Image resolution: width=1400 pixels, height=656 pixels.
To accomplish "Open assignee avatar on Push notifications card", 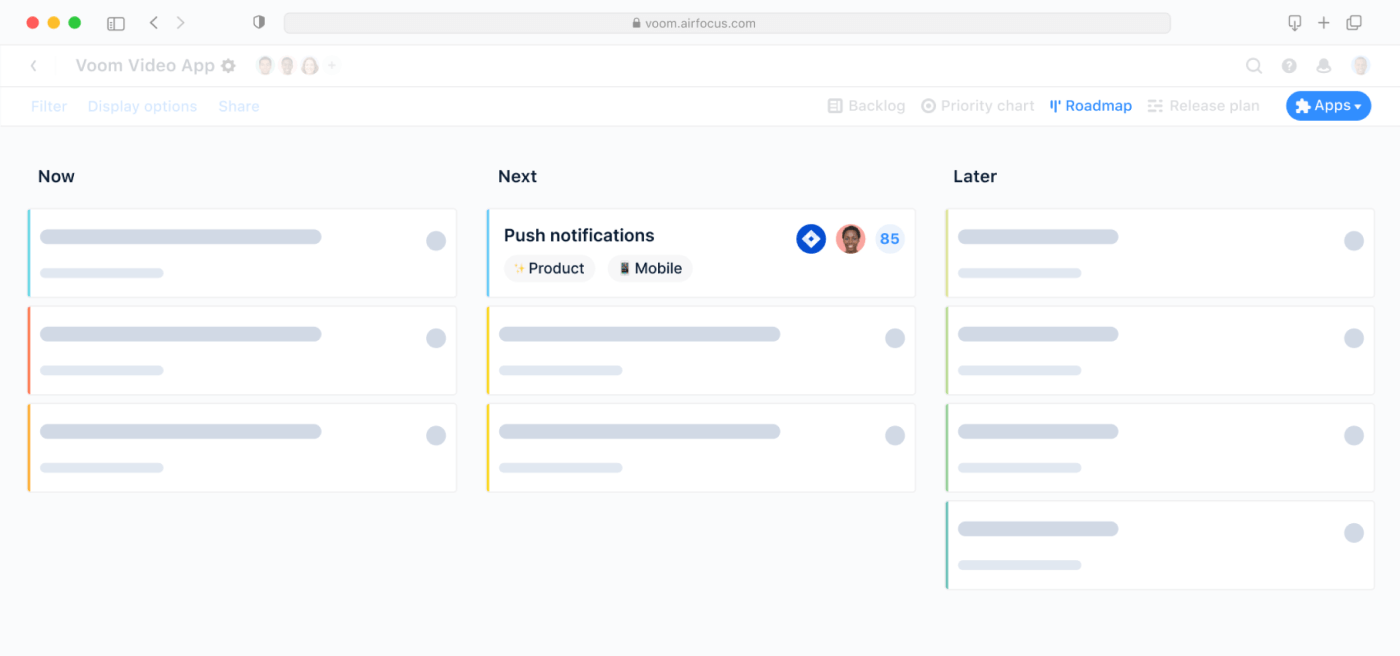I will [x=850, y=238].
